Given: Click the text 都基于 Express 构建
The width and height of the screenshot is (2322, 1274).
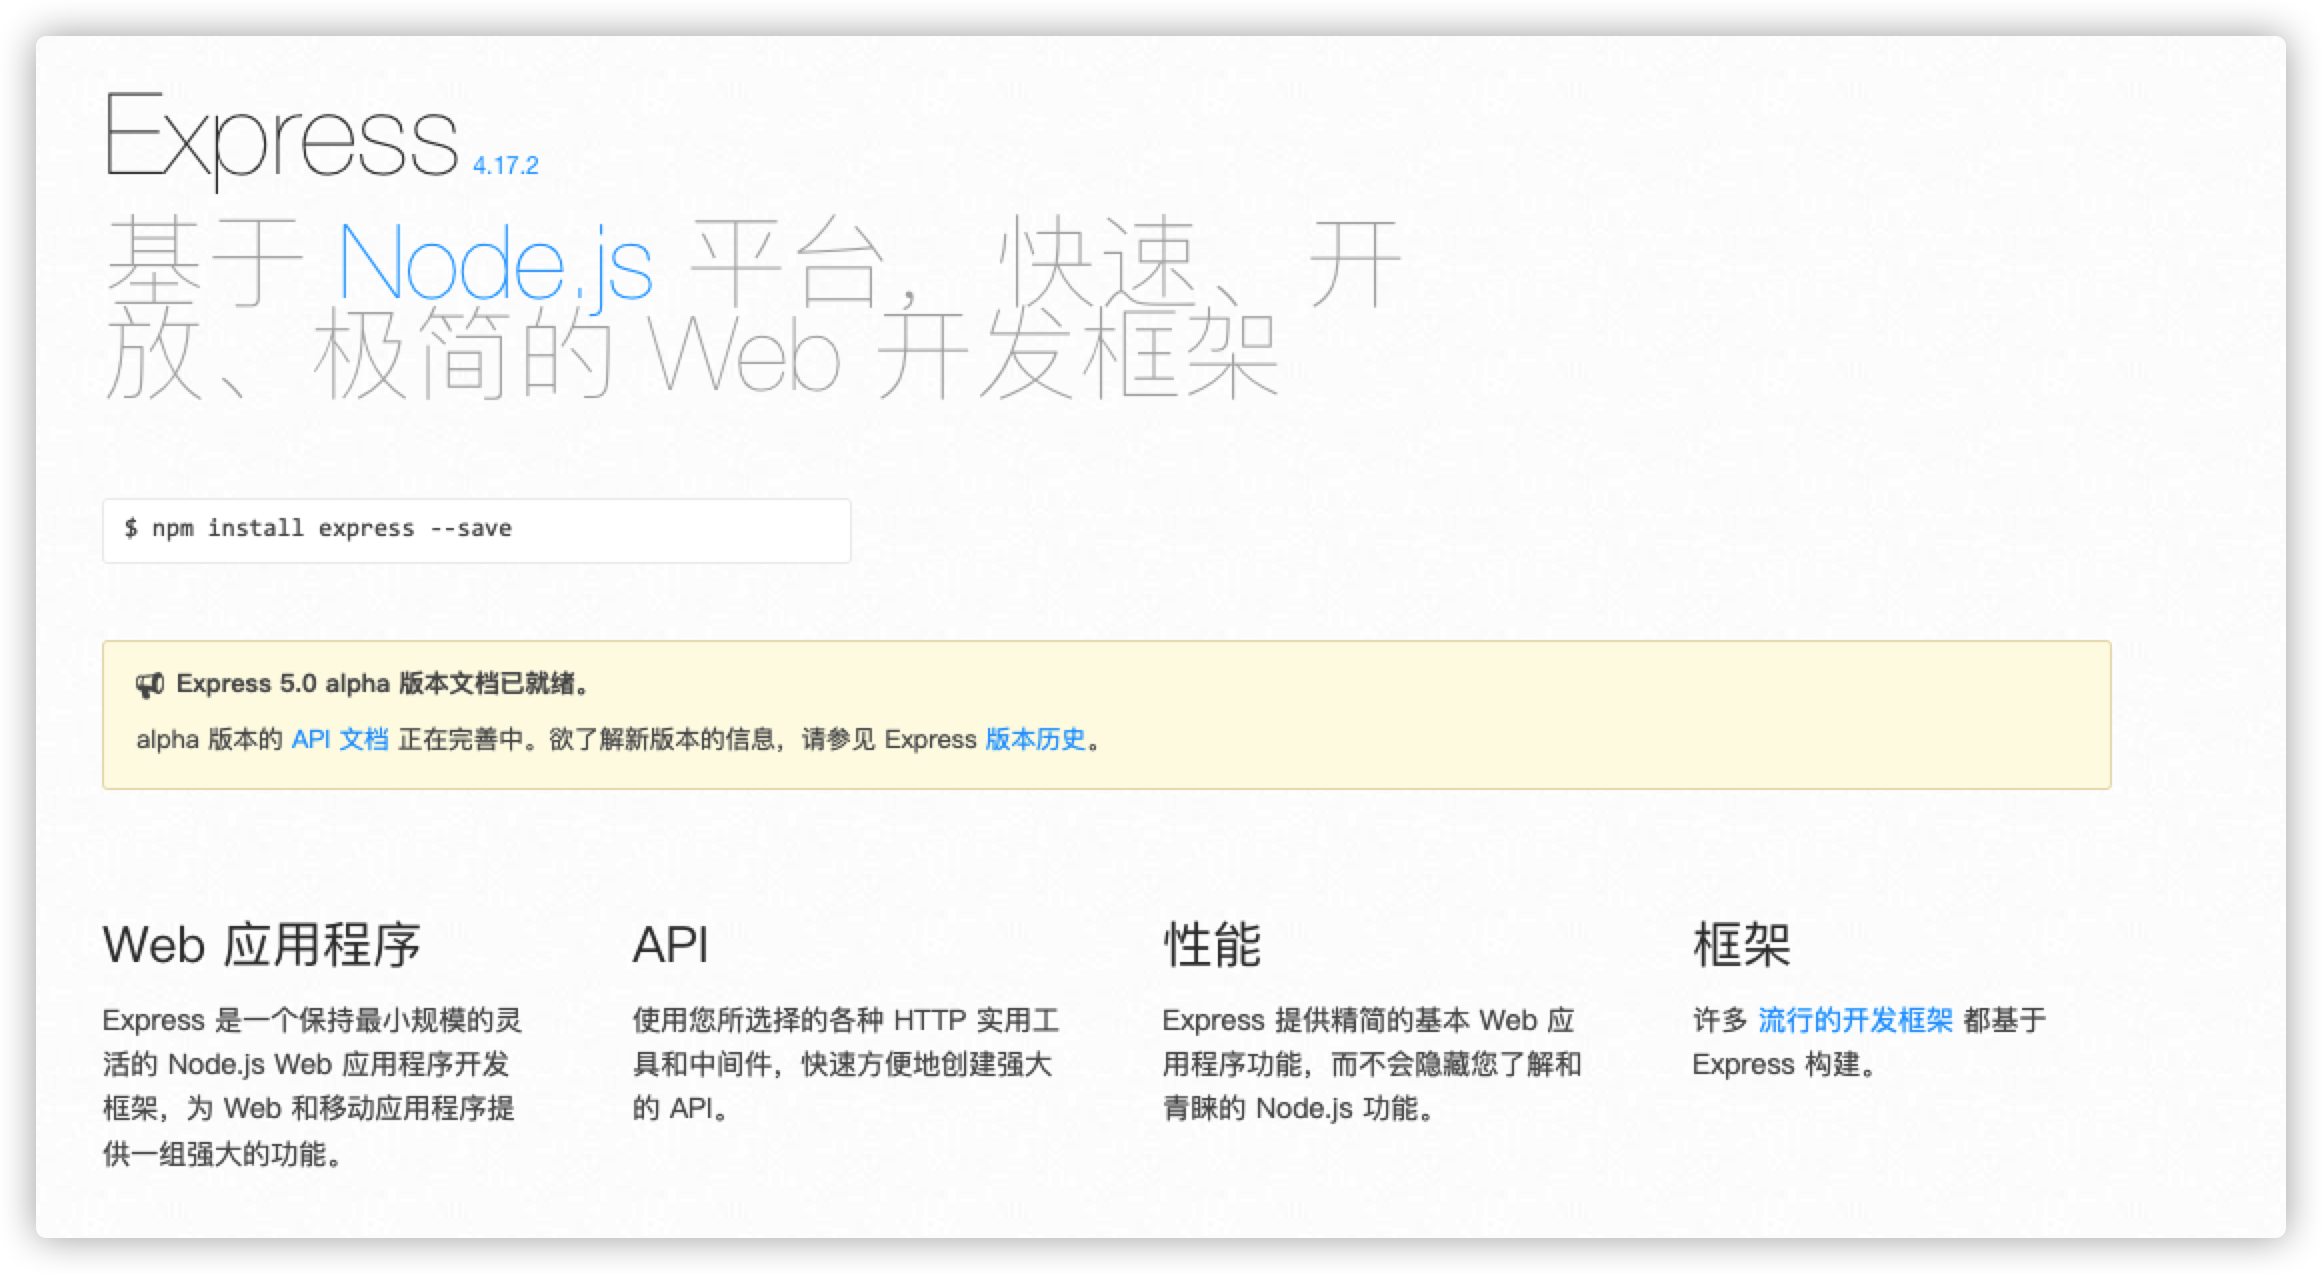Looking at the screenshot, I should pyautogui.click(x=1870, y=1042).
